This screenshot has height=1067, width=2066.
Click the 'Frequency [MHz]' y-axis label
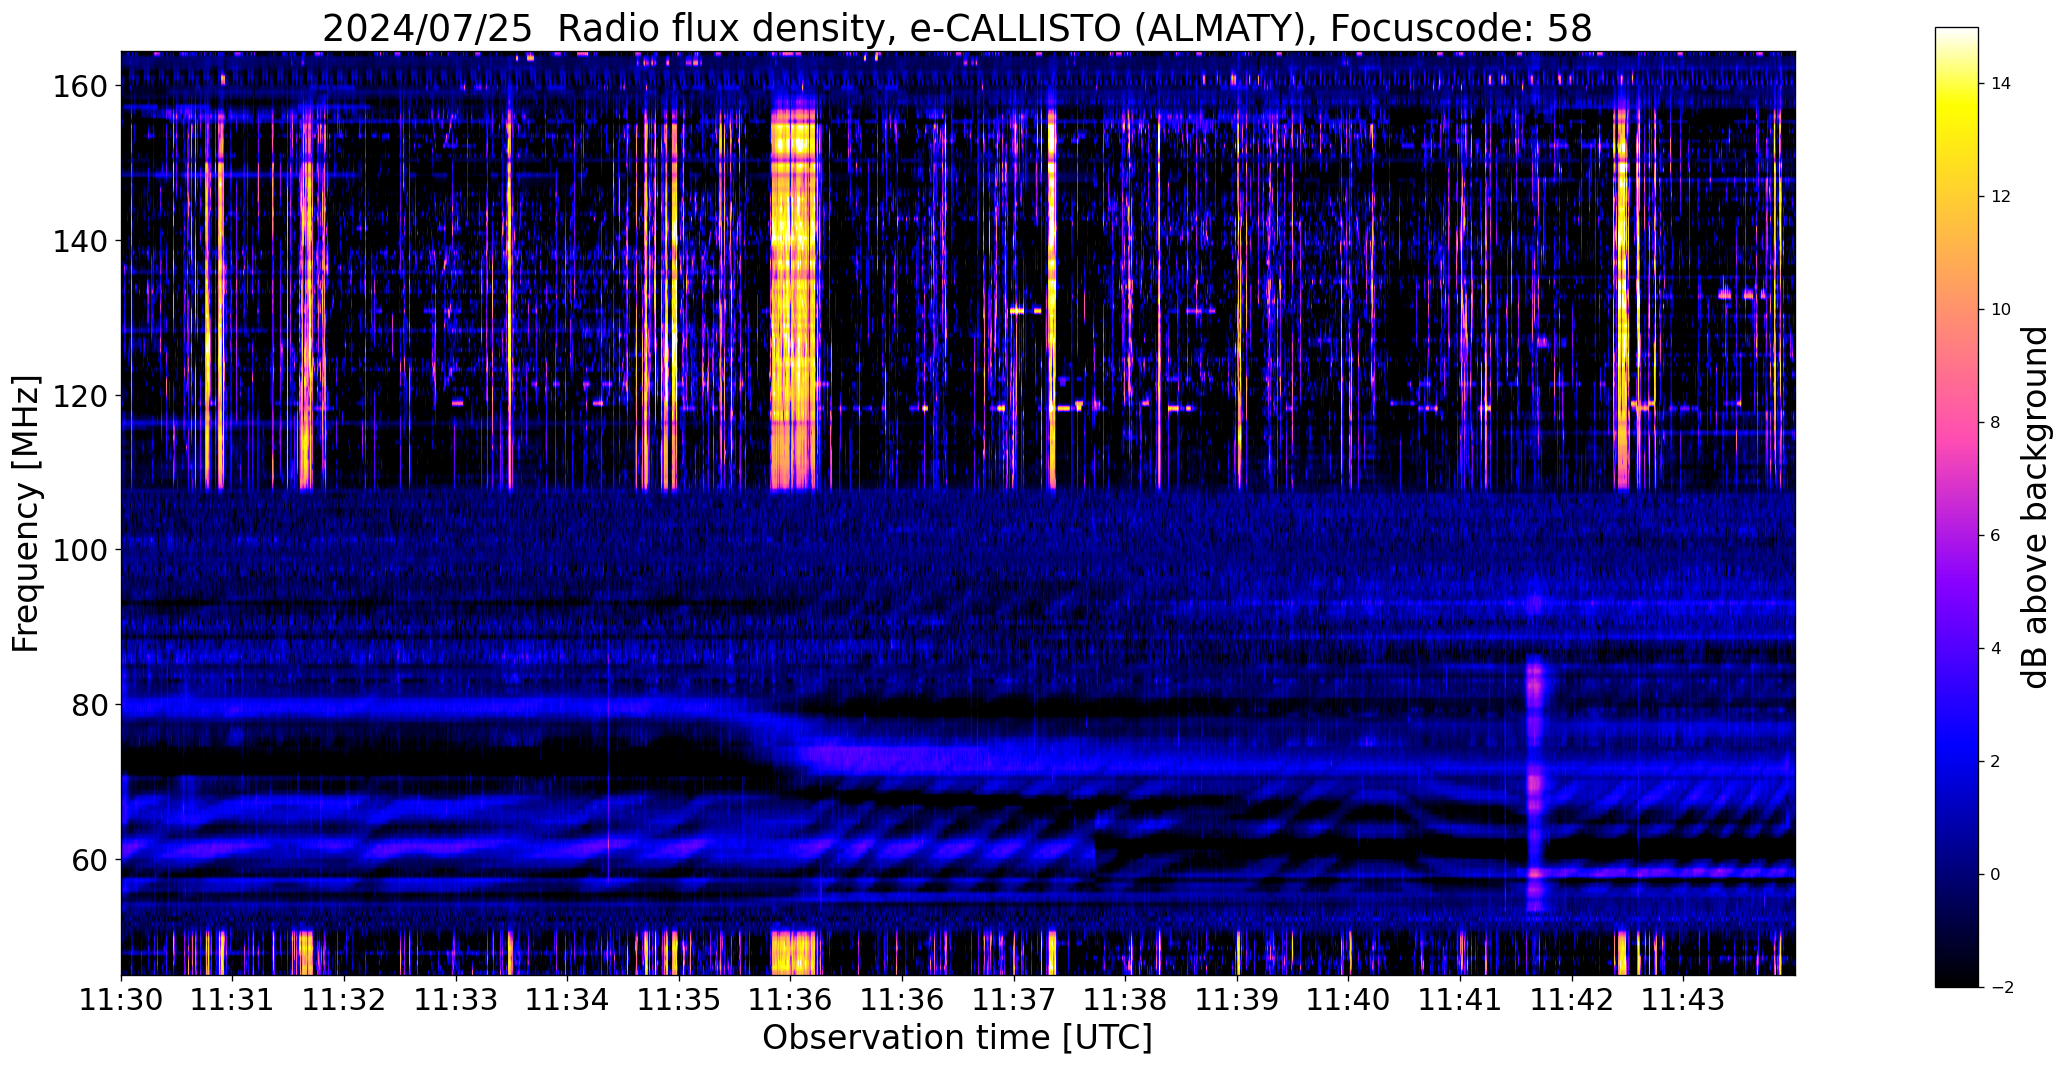(26, 514)
